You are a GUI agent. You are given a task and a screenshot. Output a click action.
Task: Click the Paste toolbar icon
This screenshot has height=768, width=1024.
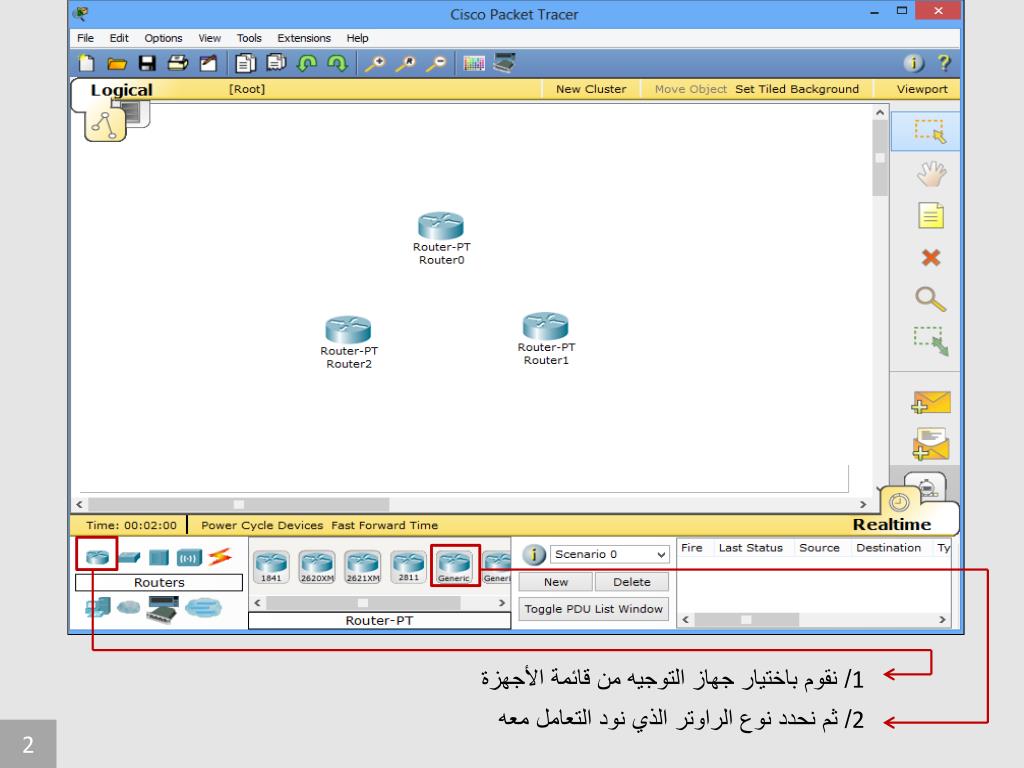coord(276,63)
